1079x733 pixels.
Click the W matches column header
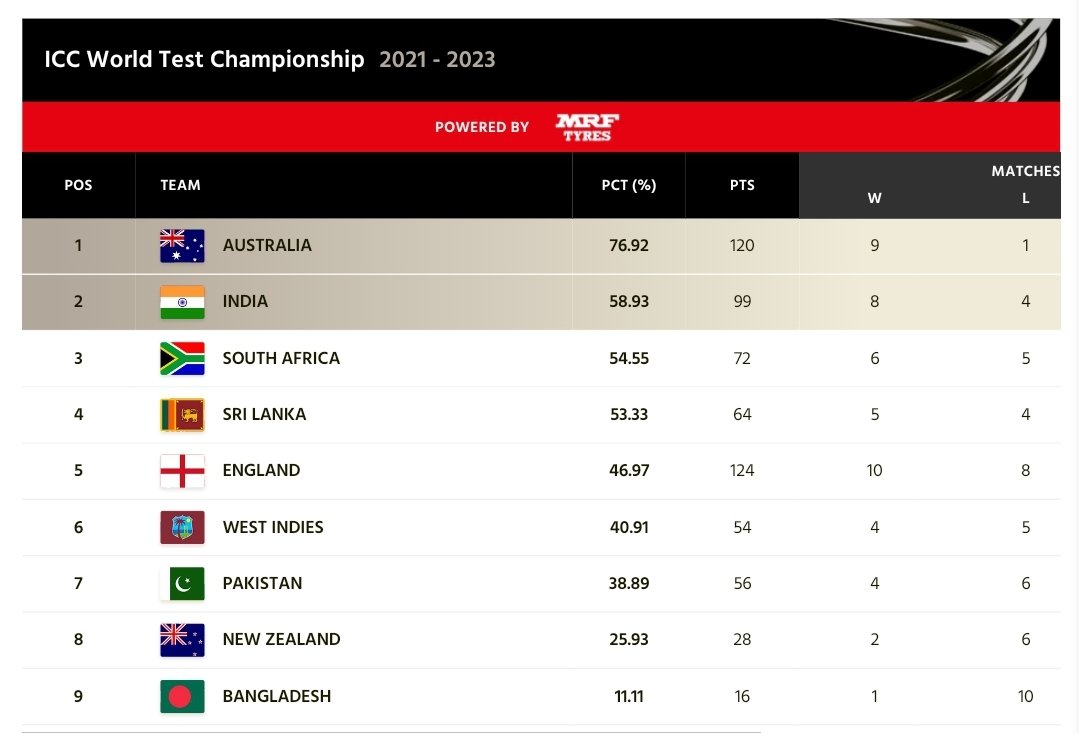coord(875,198)
